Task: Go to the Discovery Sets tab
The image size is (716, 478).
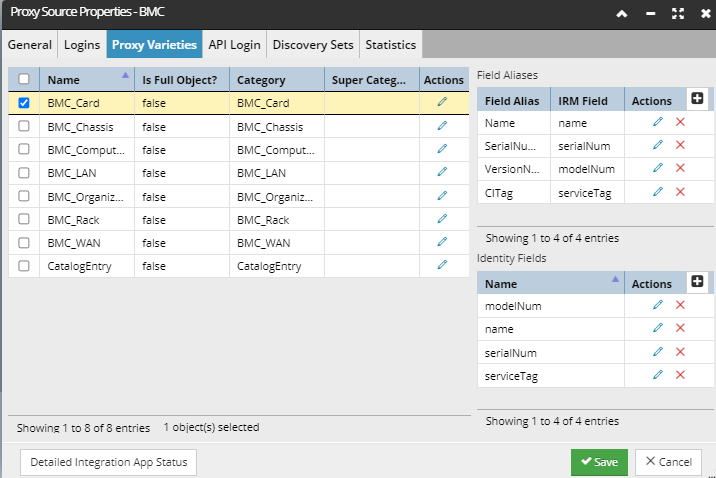Action: coord(313,44)
